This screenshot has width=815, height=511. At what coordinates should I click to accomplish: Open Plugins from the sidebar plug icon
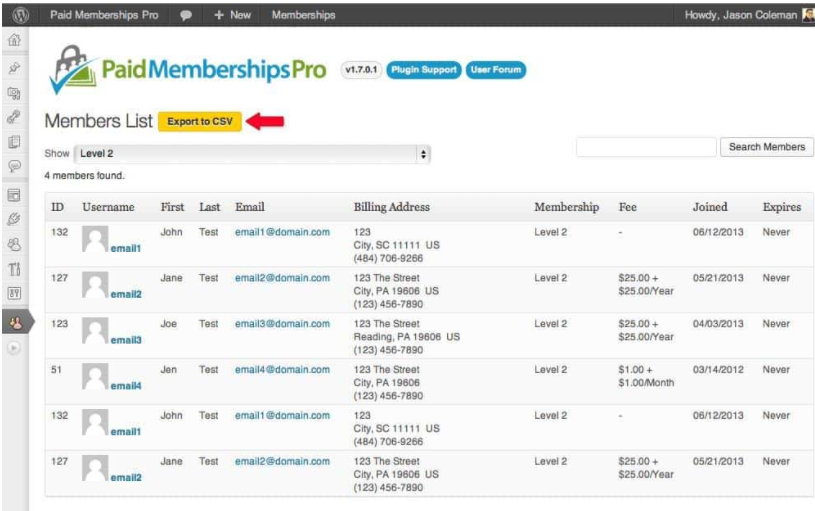[x=14, y=219]
